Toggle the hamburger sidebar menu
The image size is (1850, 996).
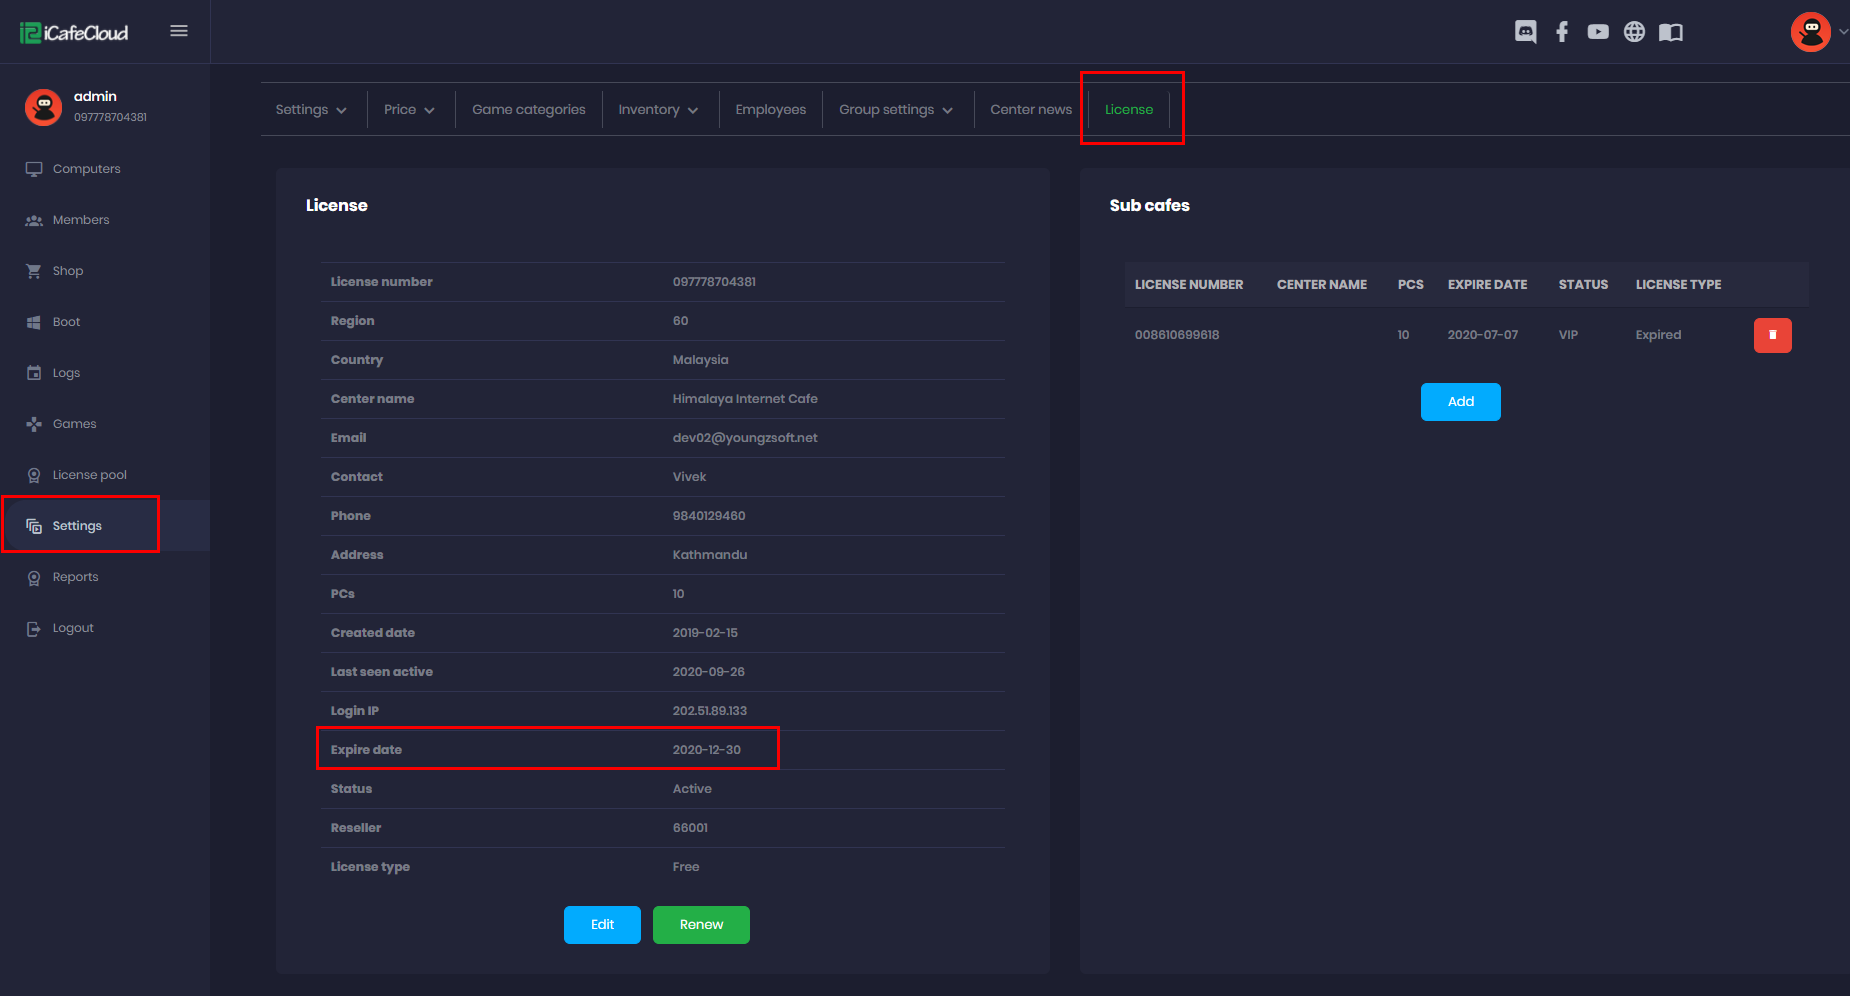click(x=179, y=31)
